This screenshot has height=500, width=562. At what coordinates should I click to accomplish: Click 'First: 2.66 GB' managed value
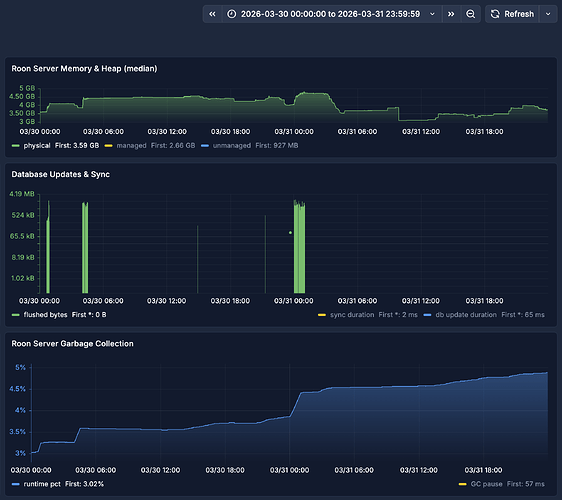[173, 146]
